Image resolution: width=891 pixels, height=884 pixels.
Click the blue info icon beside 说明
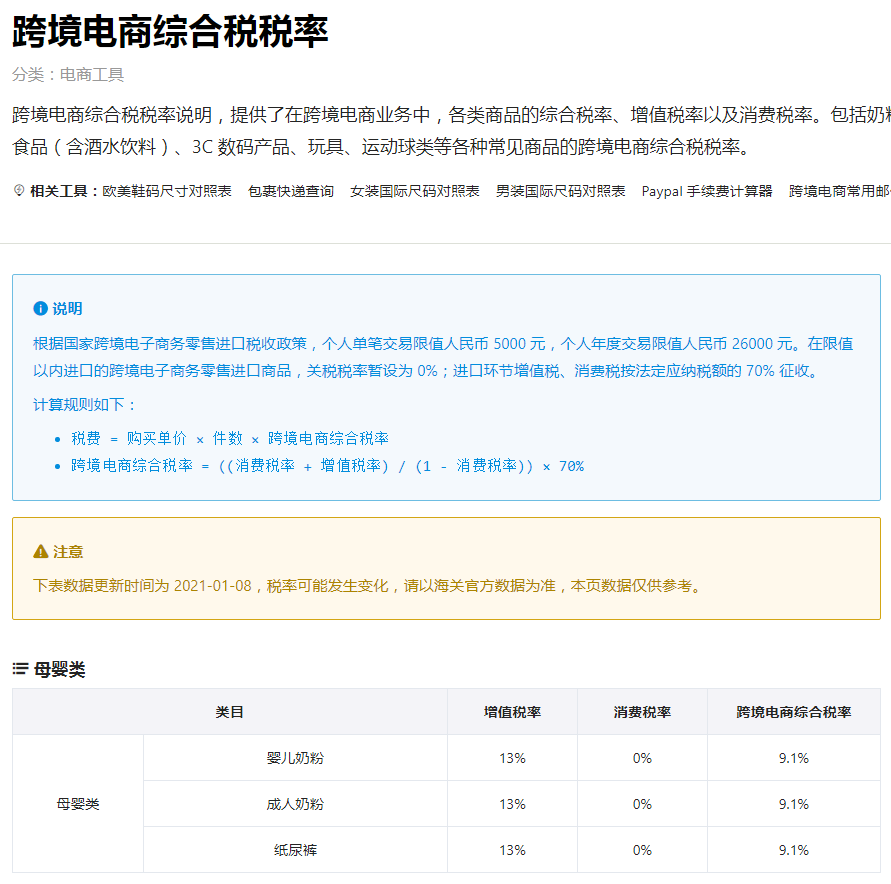(x=40, y=308)
